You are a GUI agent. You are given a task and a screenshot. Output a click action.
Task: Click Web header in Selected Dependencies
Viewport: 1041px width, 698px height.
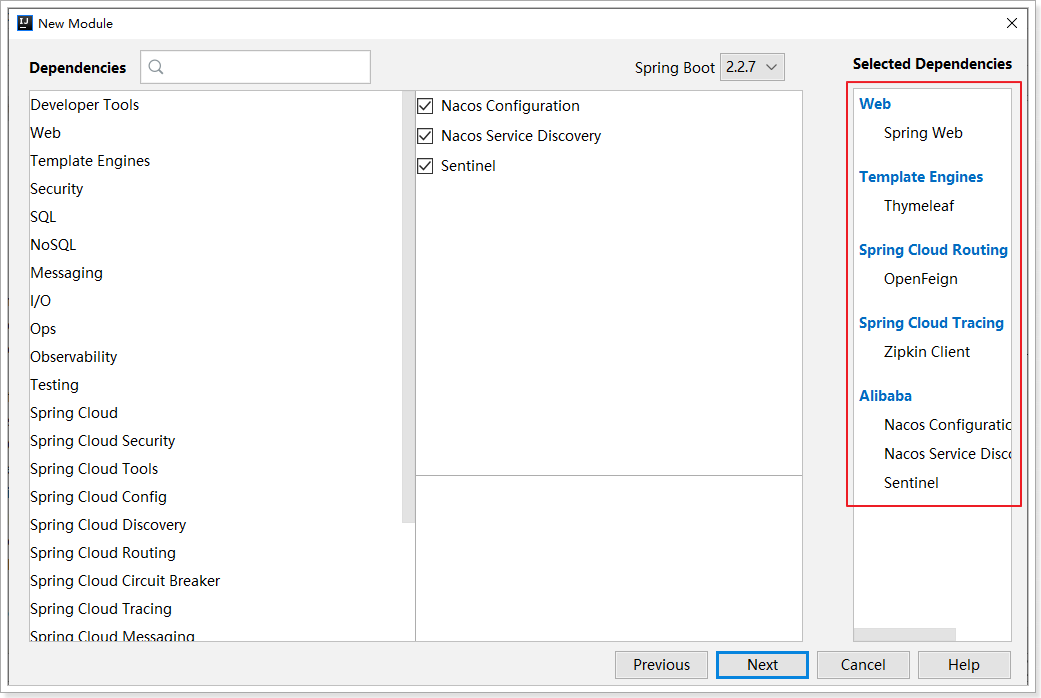pyautogui.click(x=874, y=104)
